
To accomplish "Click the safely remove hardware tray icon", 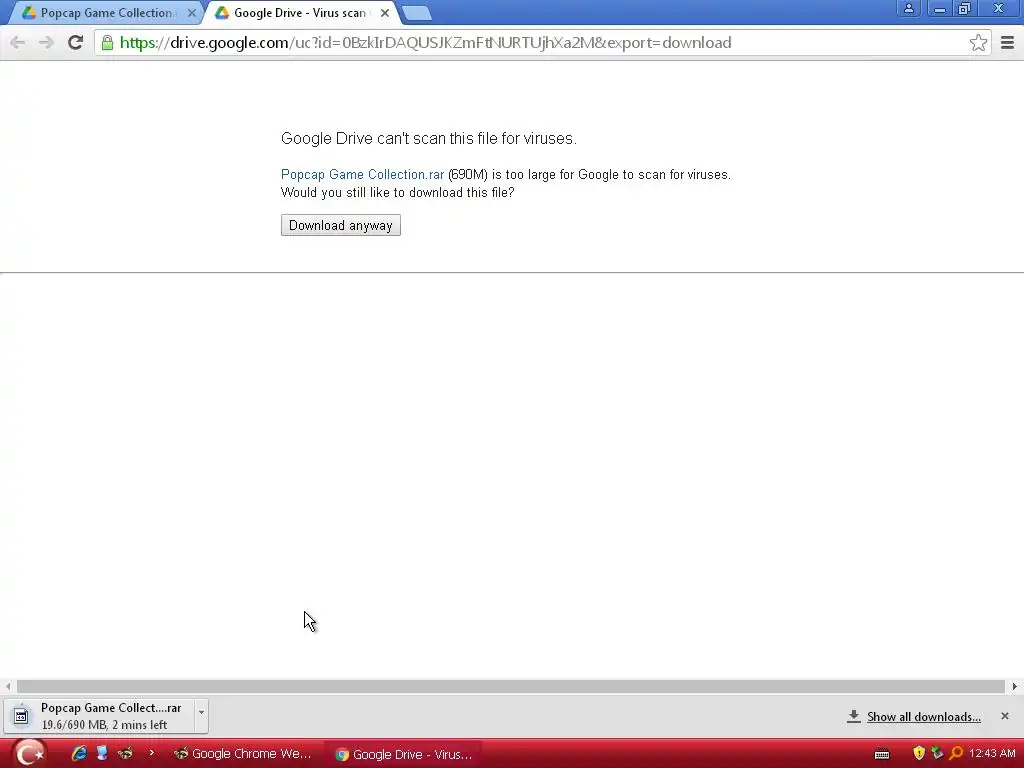I will tap(937, 754).
